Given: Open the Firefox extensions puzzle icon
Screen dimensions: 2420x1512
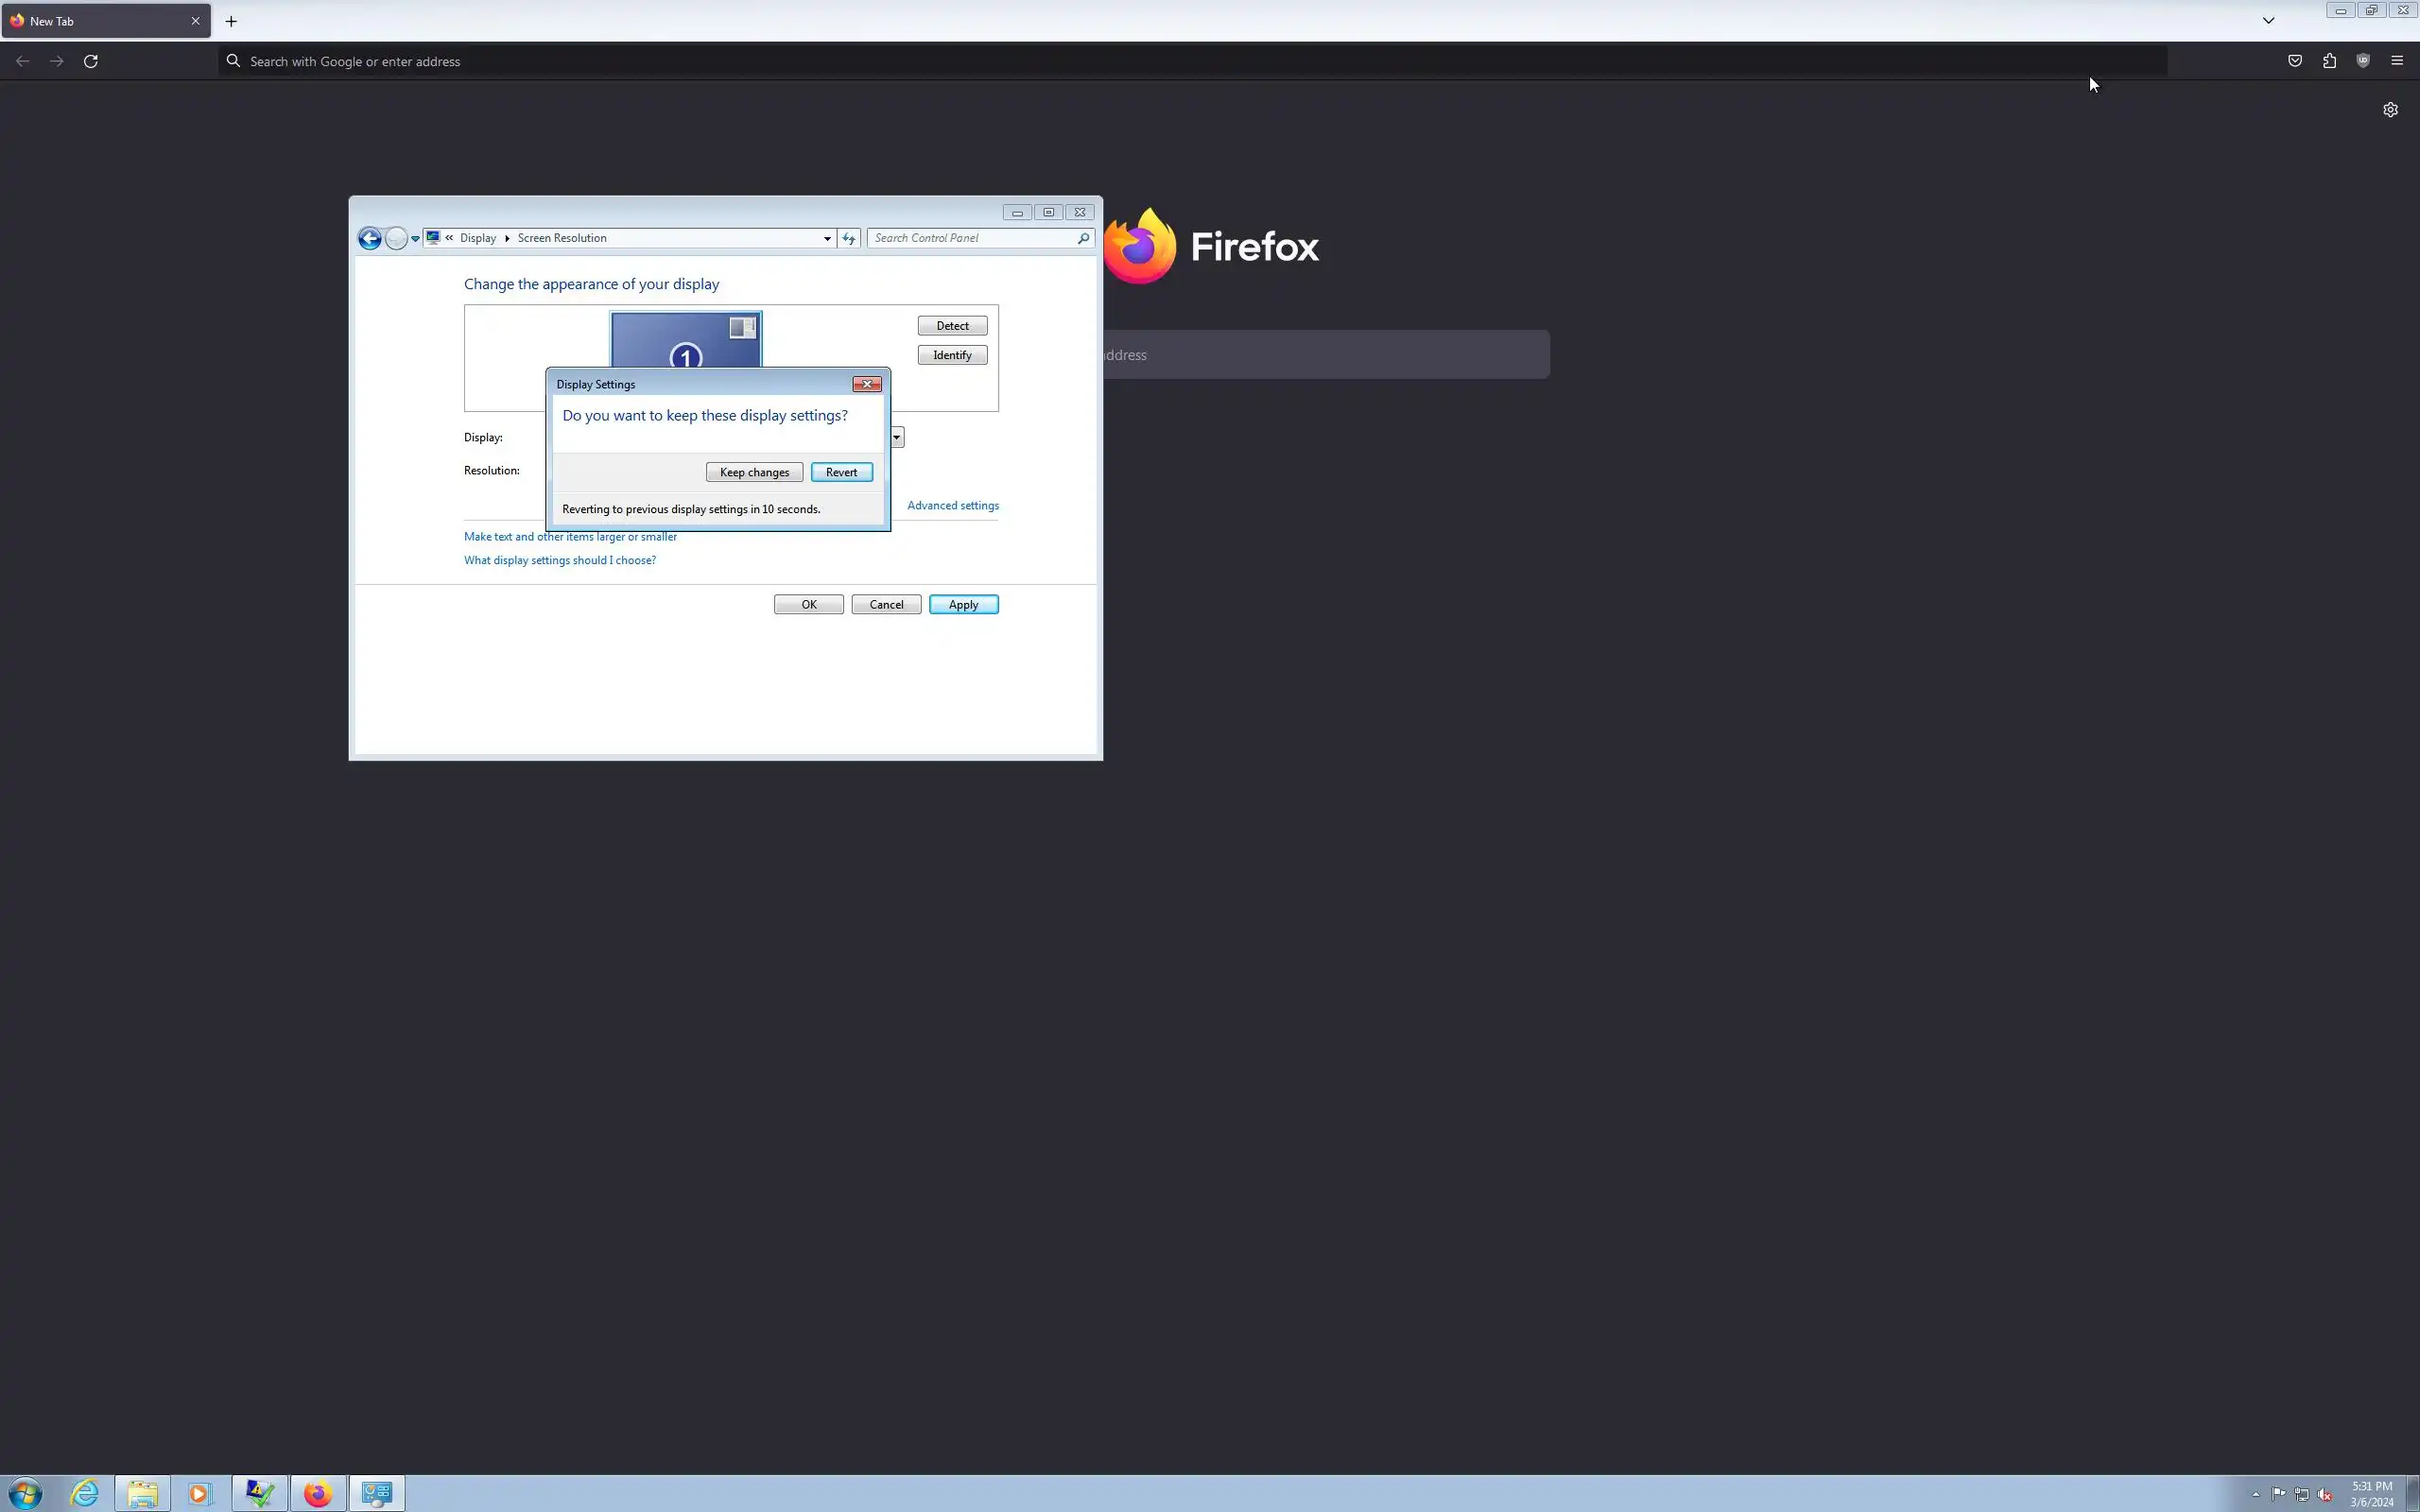Looking at the screenshot, I should (2329, 61).
